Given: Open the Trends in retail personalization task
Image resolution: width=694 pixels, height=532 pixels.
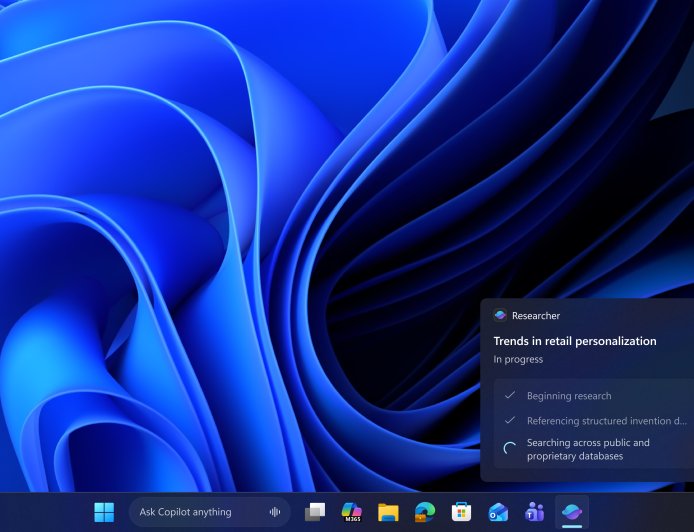Looking at the screenshot, I should 575,341.
